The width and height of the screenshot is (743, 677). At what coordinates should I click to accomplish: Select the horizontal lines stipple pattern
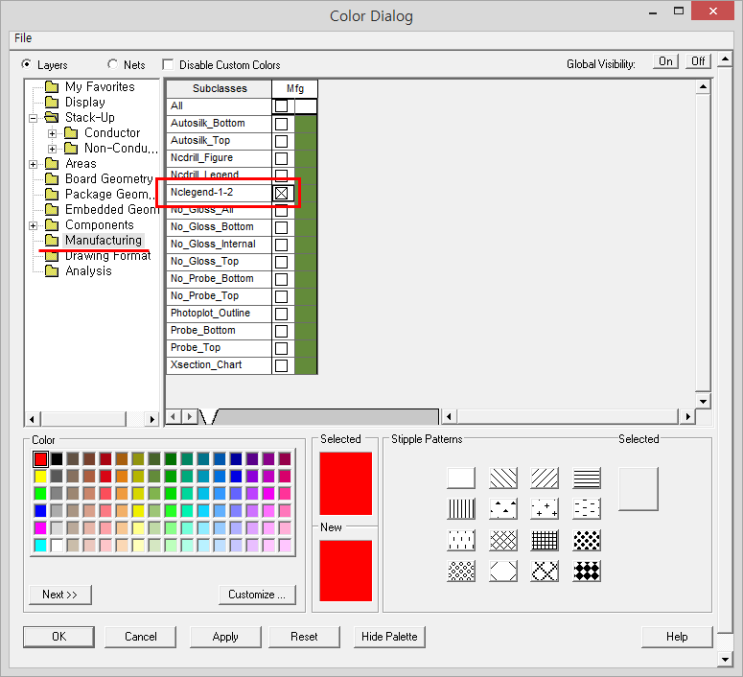point(587,478)
